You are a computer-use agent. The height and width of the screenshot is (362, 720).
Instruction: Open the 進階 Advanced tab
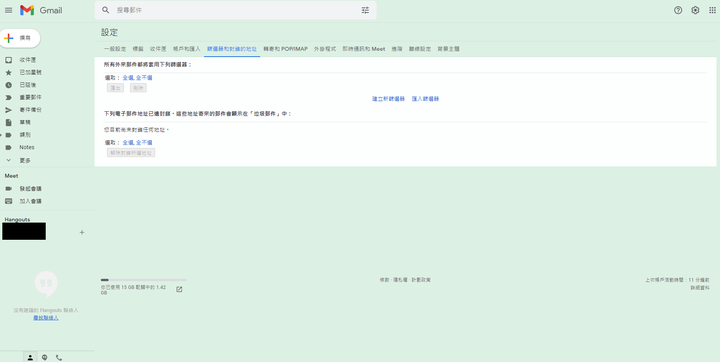coord(397,49)
